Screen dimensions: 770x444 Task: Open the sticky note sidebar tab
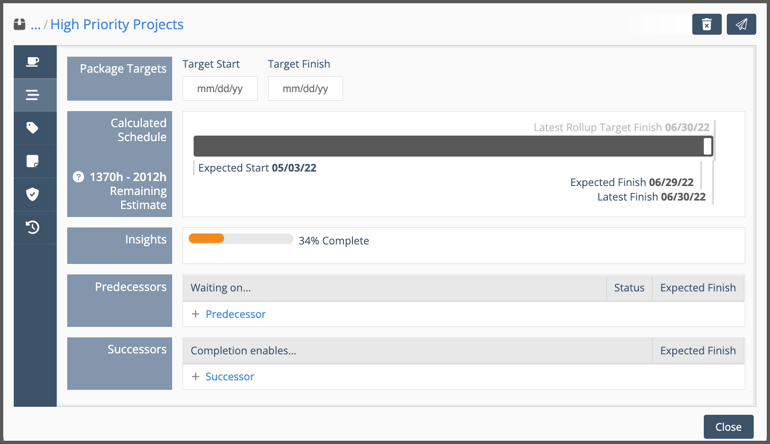(33, 161)
